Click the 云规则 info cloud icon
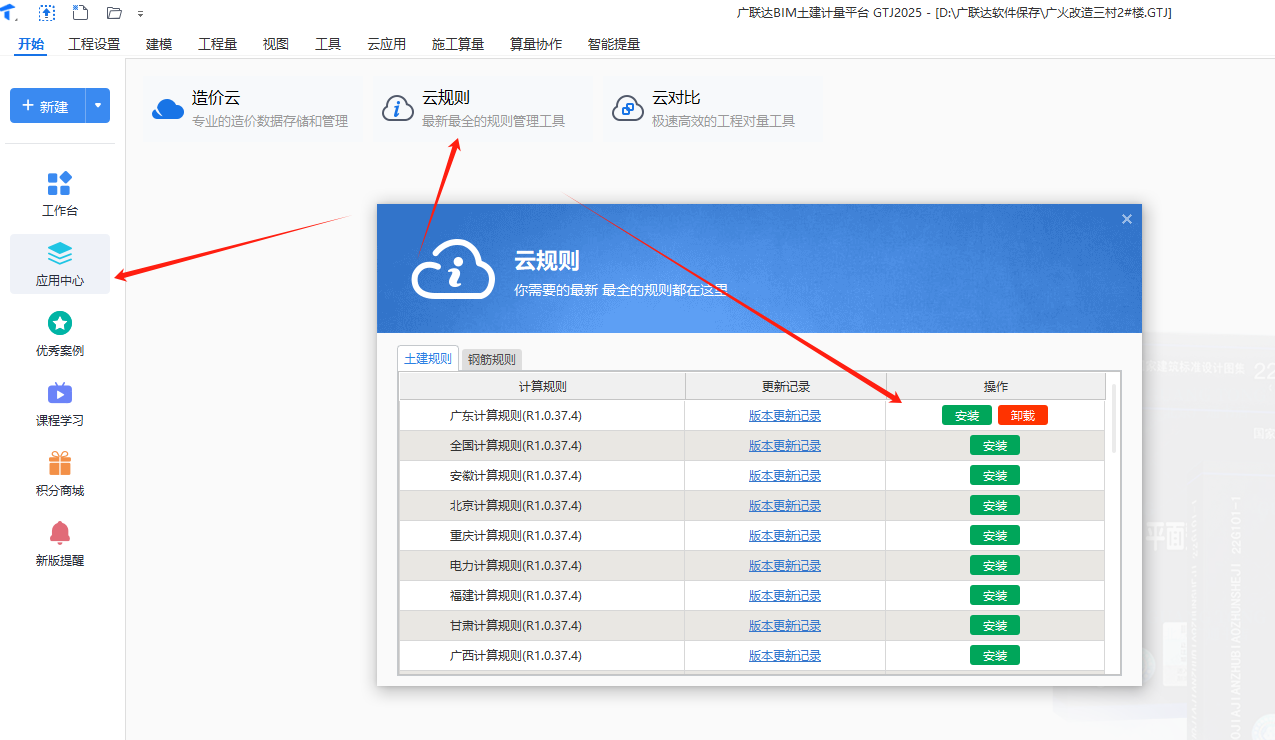Image resolution: width=1275 pixels, height=740 pixels. pyautogui.click(x=398, y=109)
